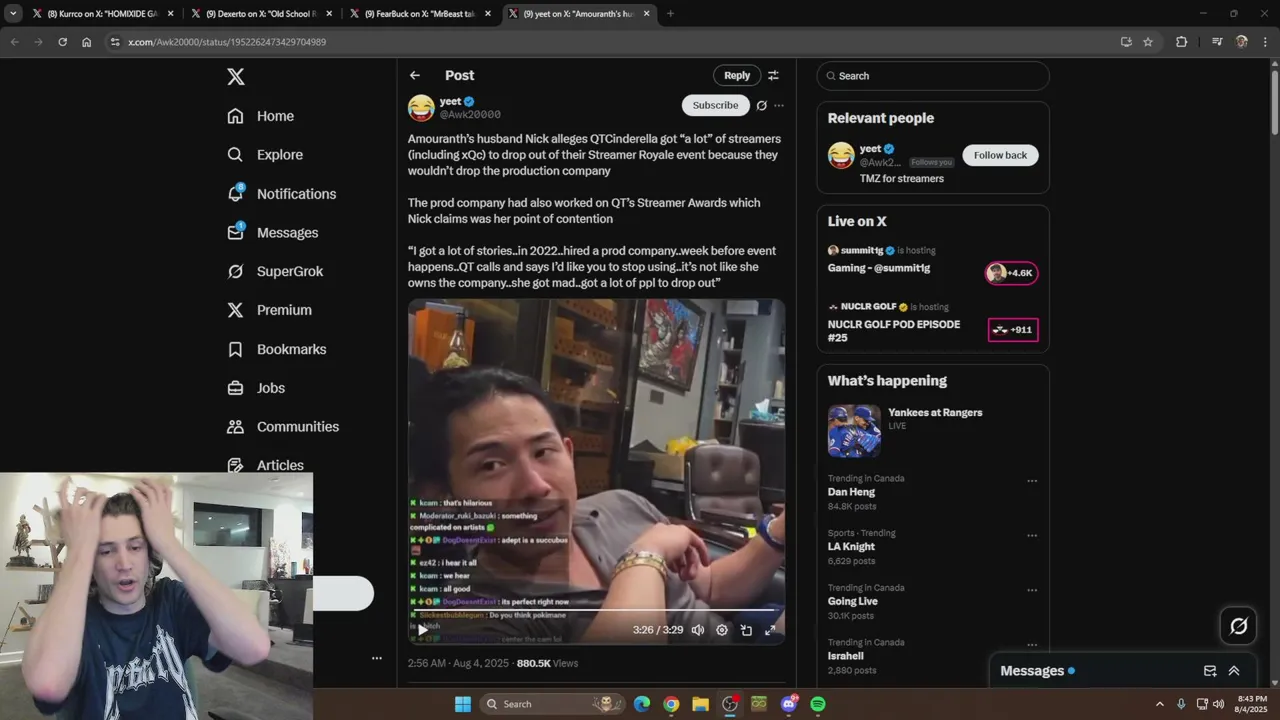Screen dimensions: 1280x720
Task: Open yeet's profile avatar on post
Action: point(421,107)
